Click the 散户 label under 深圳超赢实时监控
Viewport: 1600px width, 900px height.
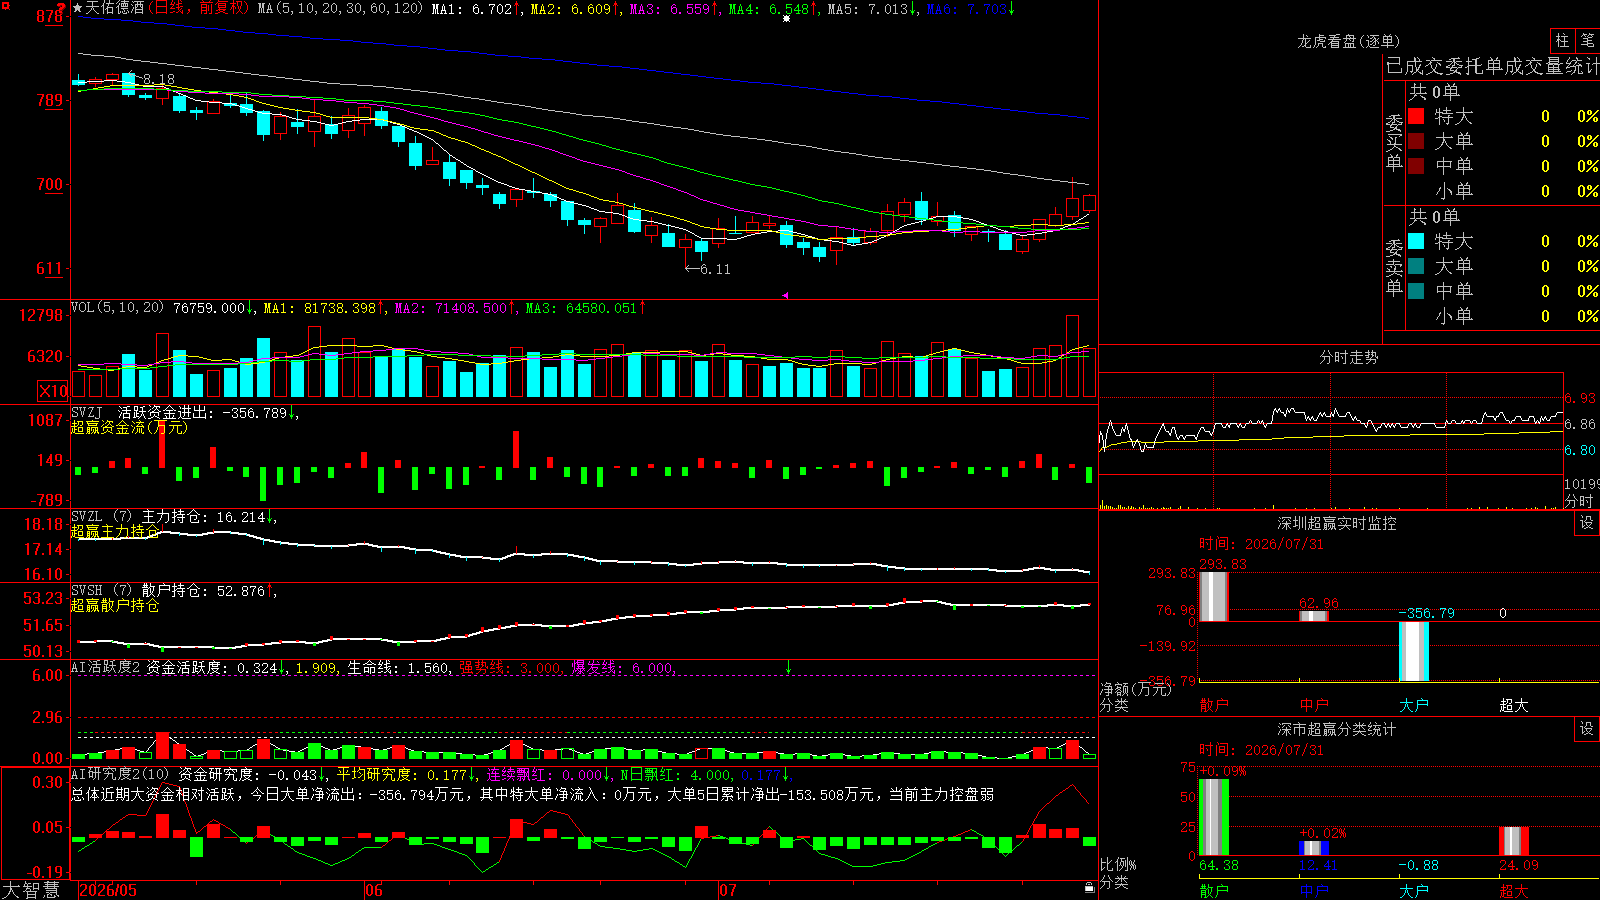[x=1214, y=705]
